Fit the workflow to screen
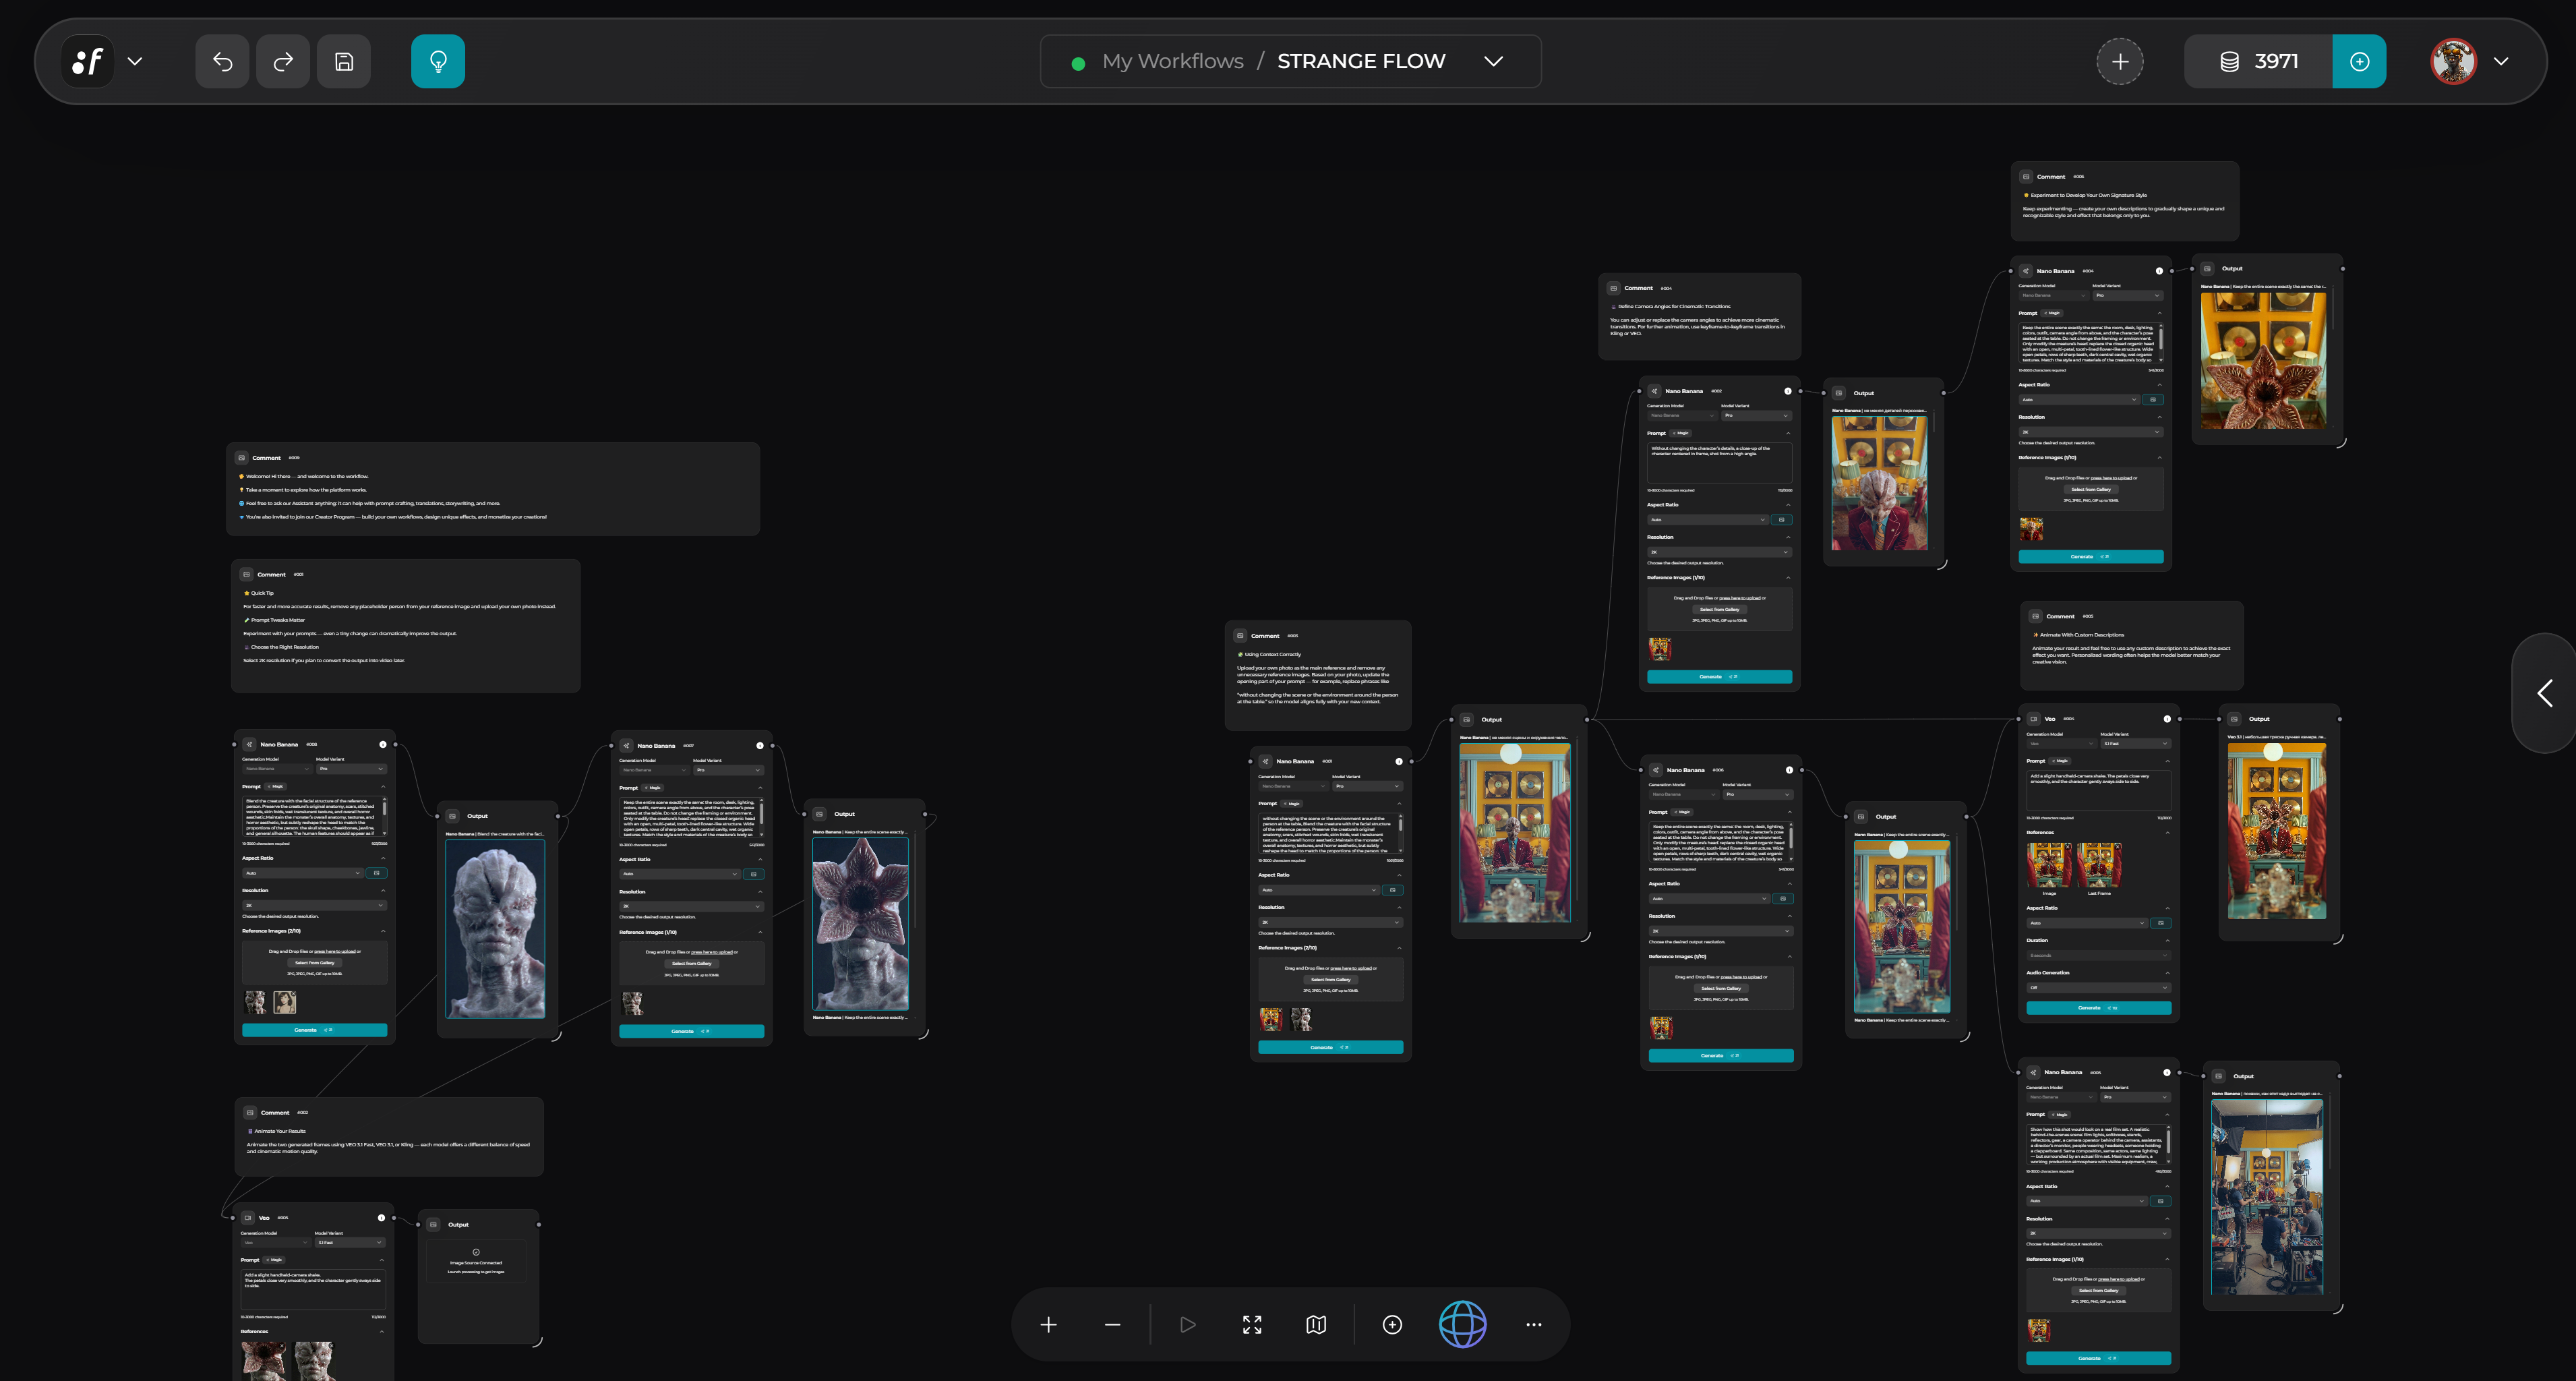Screen dimensions: 2576x1381 (1251, 1325)
